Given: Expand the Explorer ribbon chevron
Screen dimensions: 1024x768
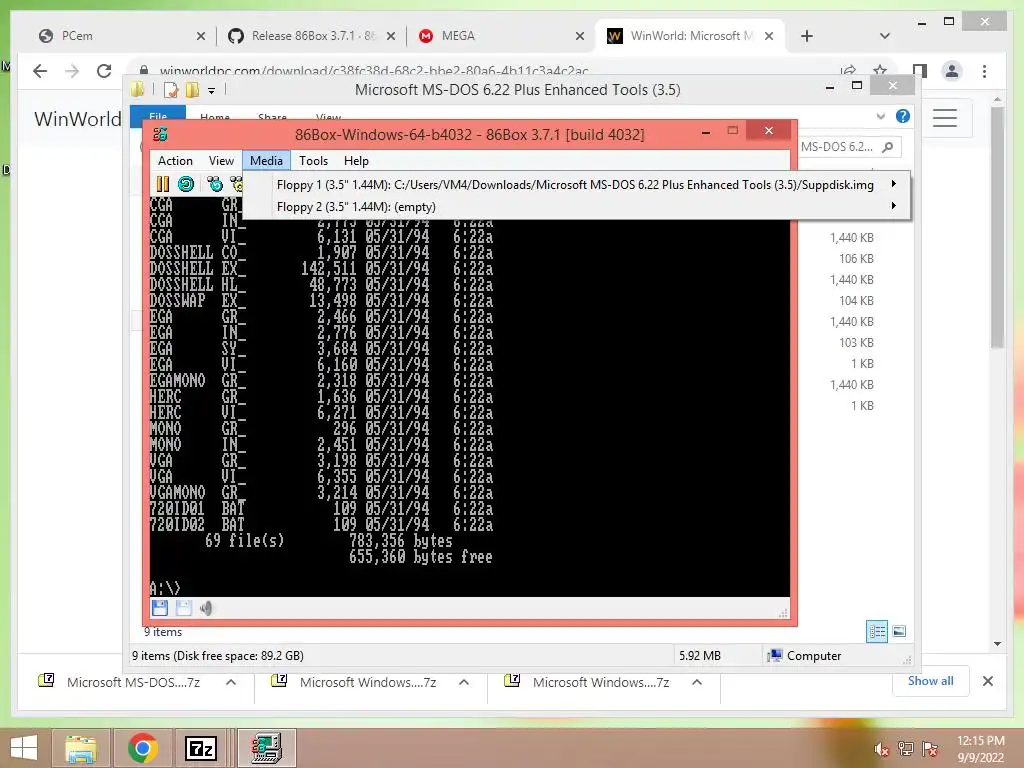Looking at the screenshot, I should (881, 116).
